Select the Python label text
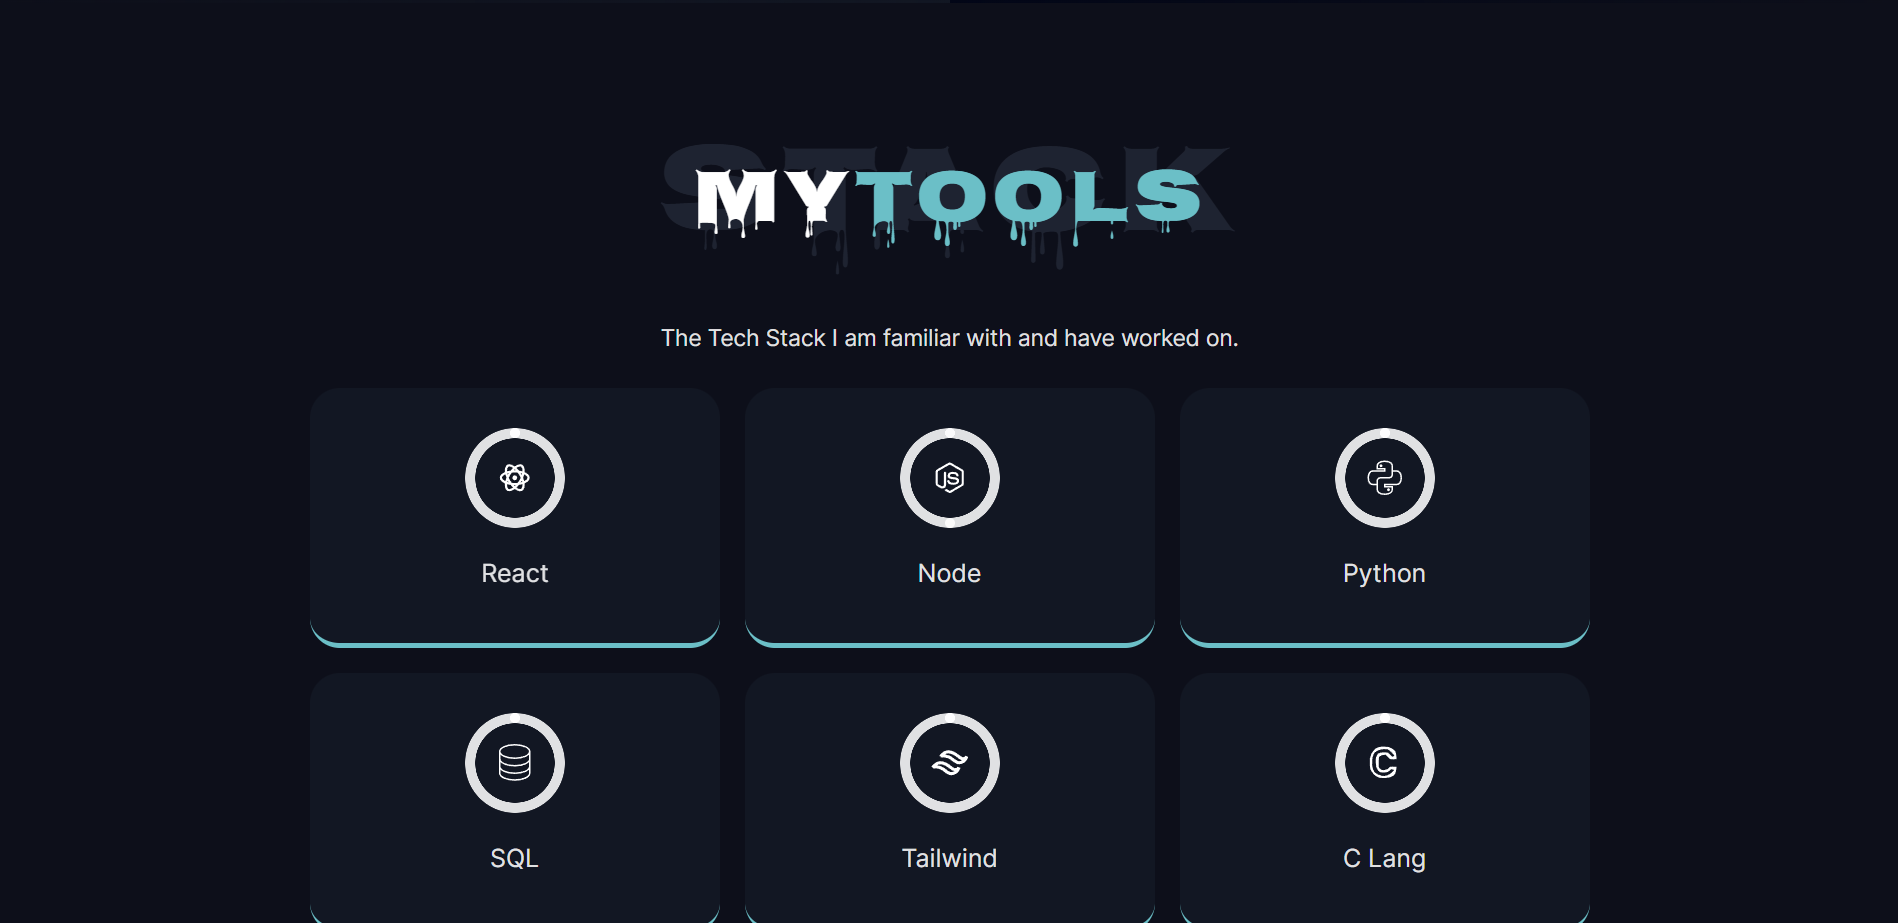 click(x=1384, y=574)
